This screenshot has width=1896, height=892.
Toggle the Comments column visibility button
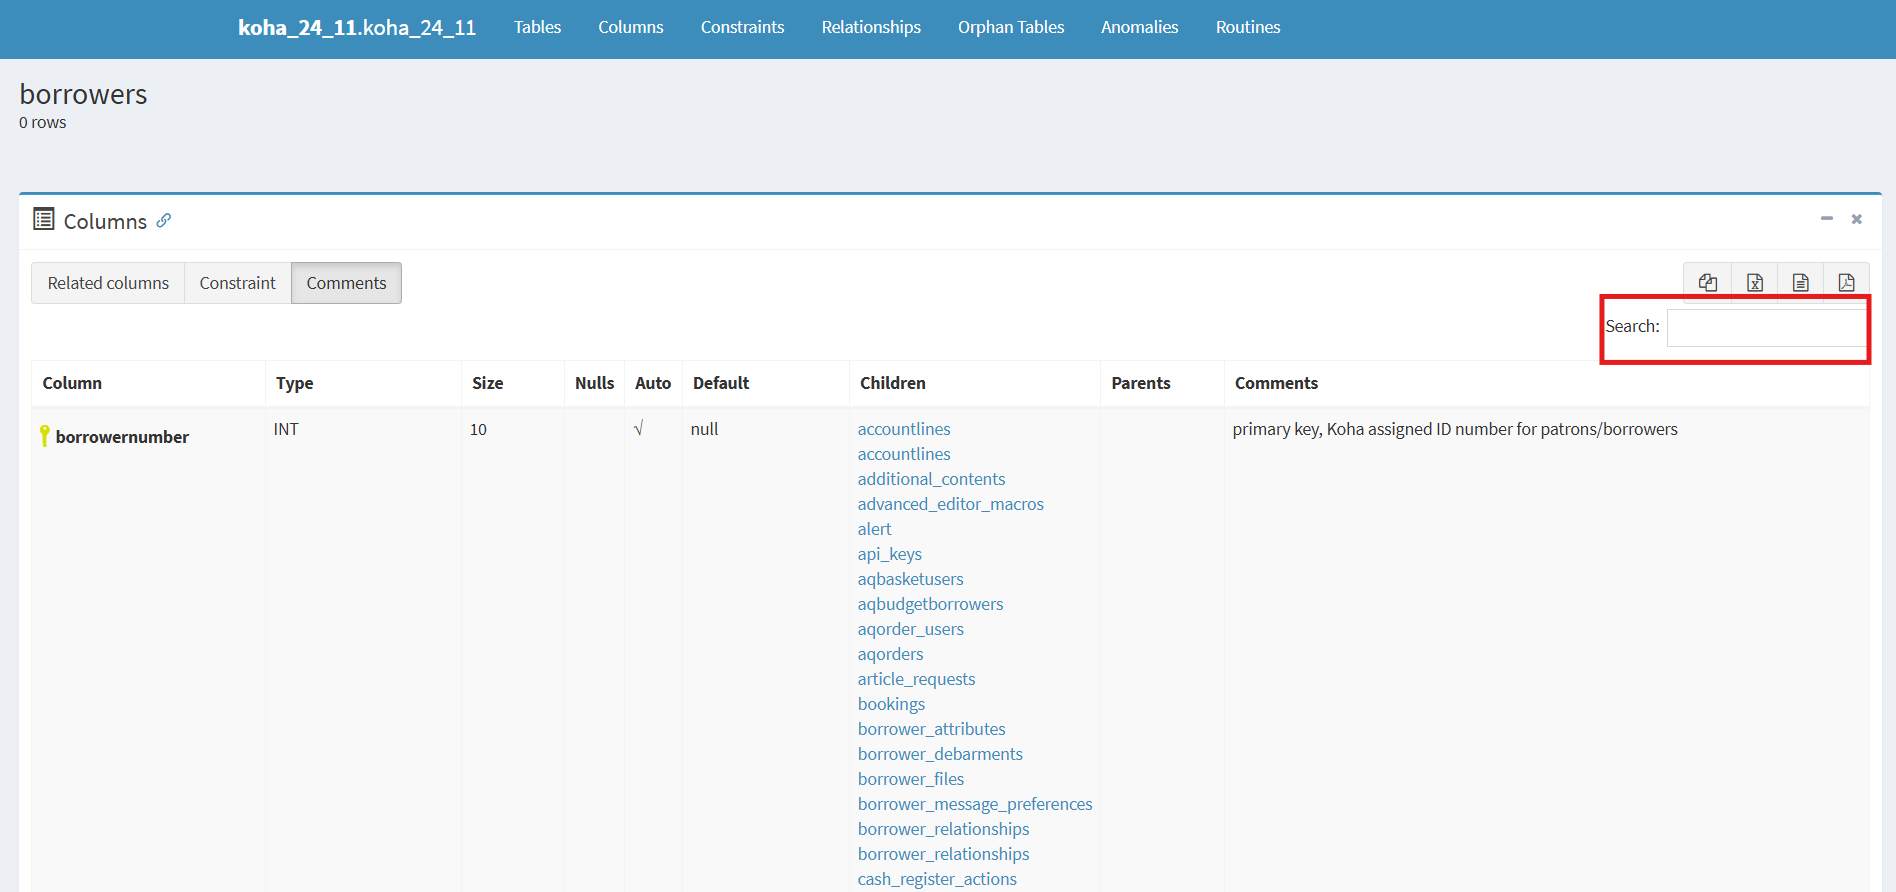click(x=346, y=283)
